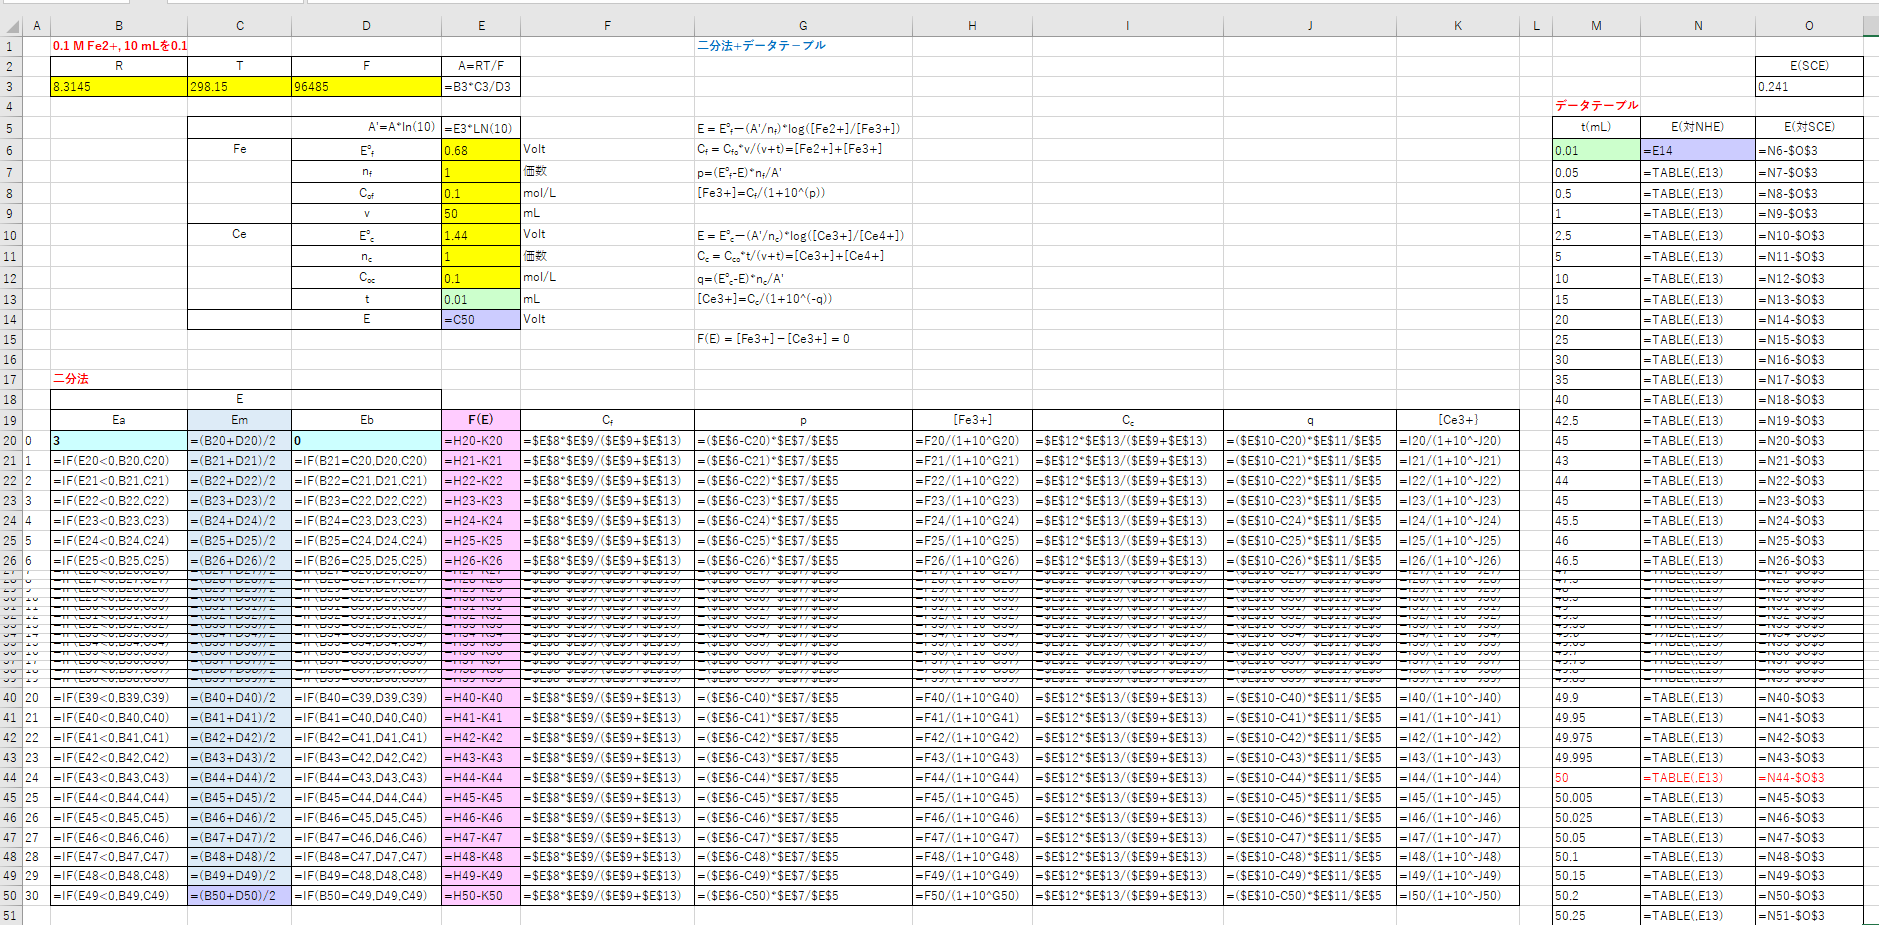Select the column B header
The height and width of the screenshot is (925, 1879).
[119, 26]
